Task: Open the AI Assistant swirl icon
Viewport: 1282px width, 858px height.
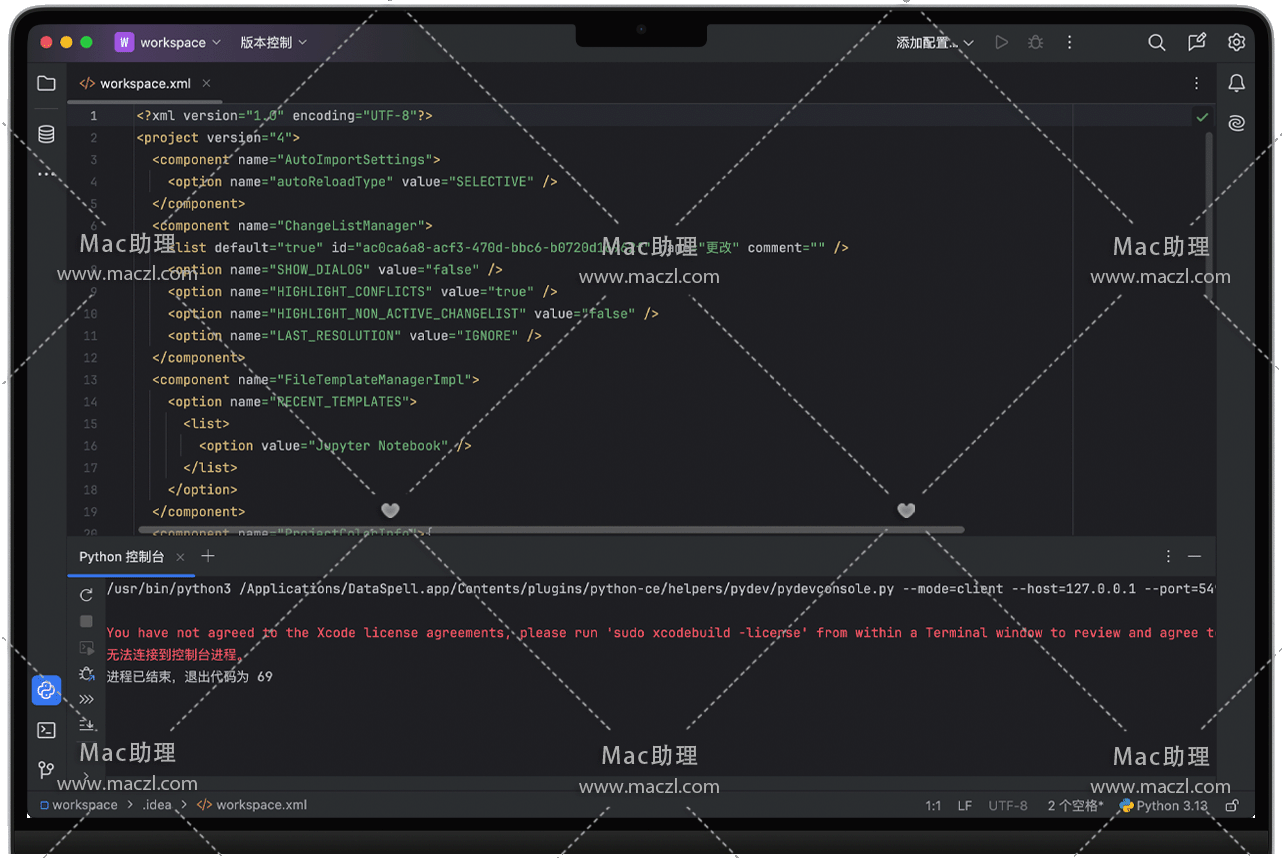Action: (x=1237, y=123)
